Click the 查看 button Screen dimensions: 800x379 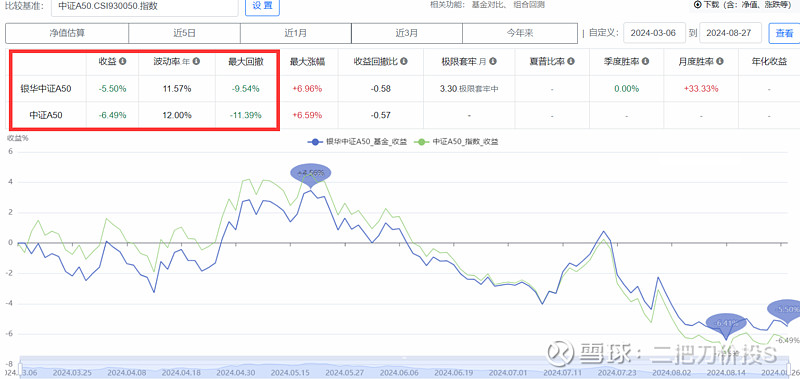coord(784,33)
